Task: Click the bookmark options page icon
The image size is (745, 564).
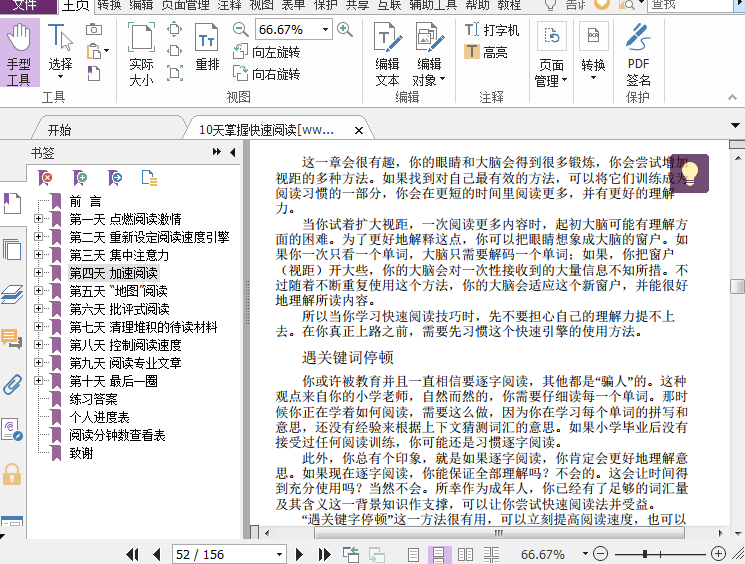Action: (149, 178)
